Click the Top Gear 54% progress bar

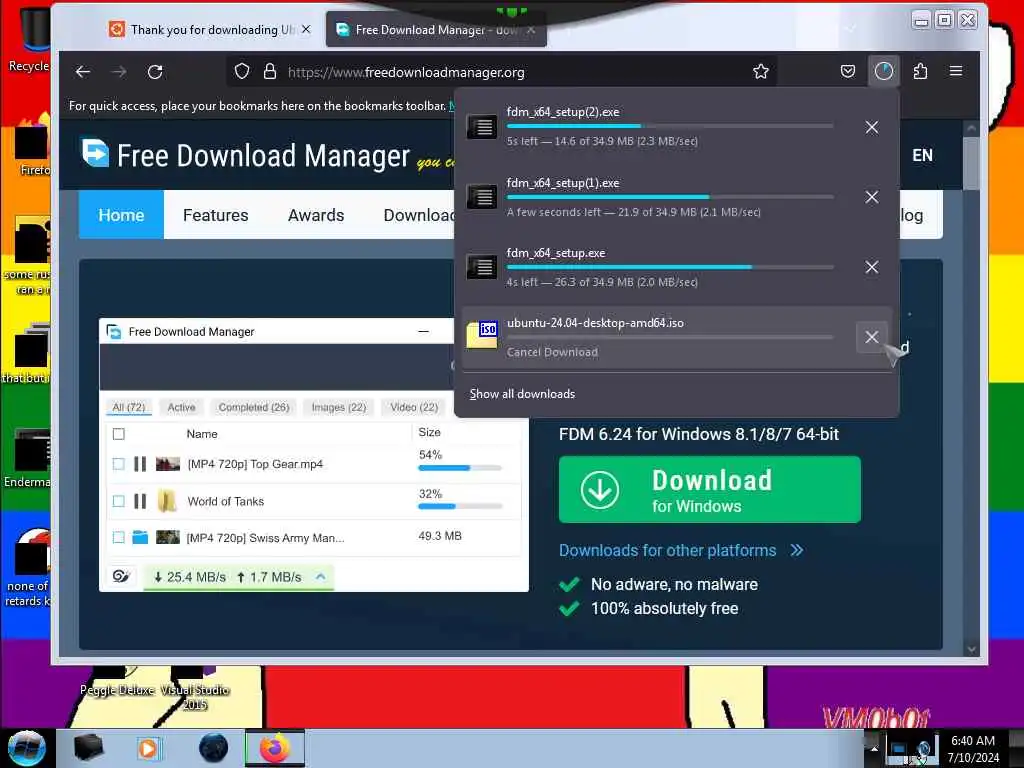tap(460, 468)
